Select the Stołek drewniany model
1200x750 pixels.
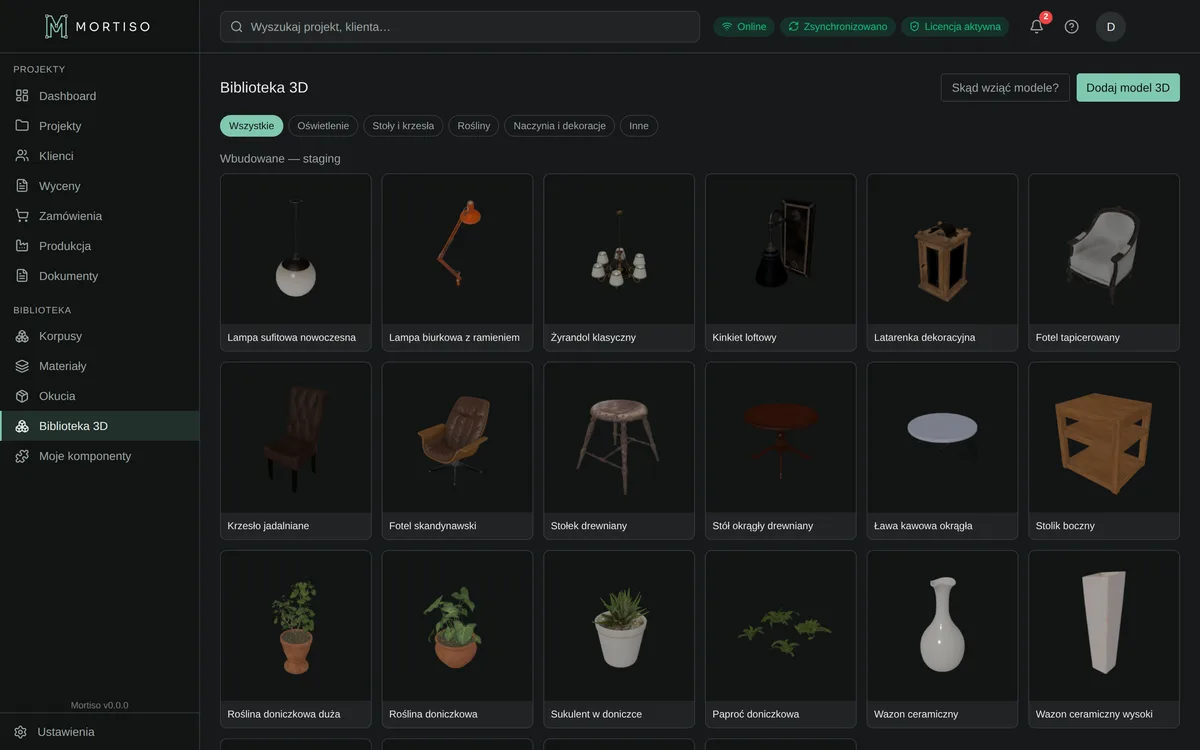(619, 451)
